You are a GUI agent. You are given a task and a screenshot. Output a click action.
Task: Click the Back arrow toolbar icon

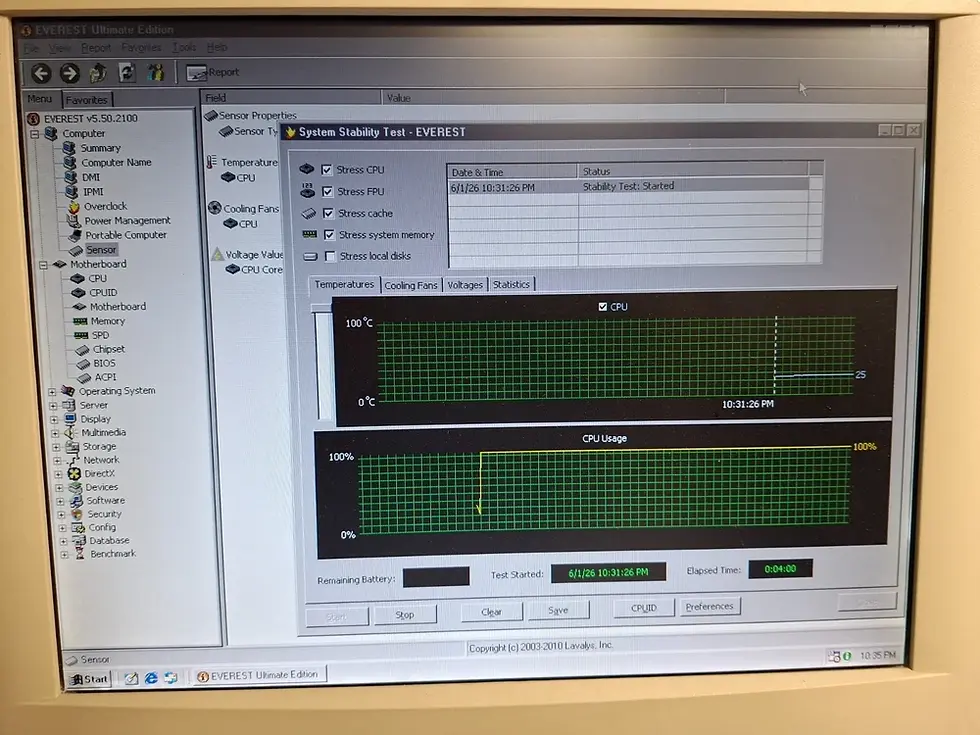point(41,73)
